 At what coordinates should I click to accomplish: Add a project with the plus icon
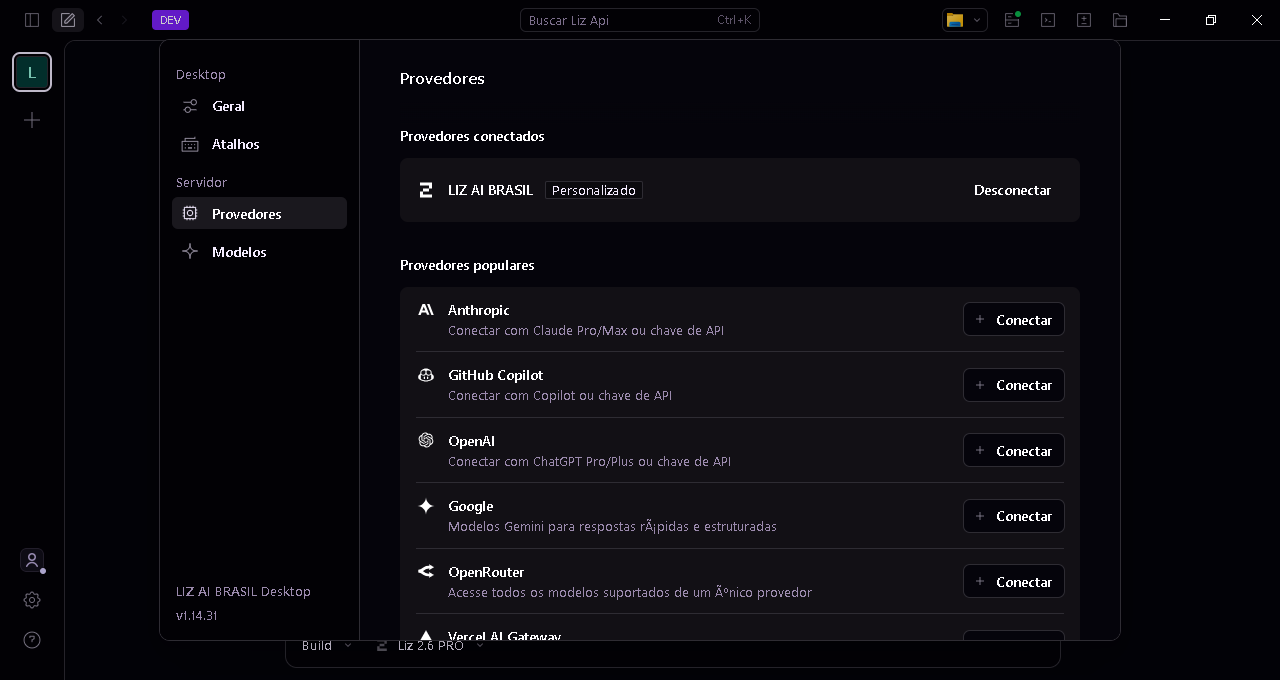point(32,120)
